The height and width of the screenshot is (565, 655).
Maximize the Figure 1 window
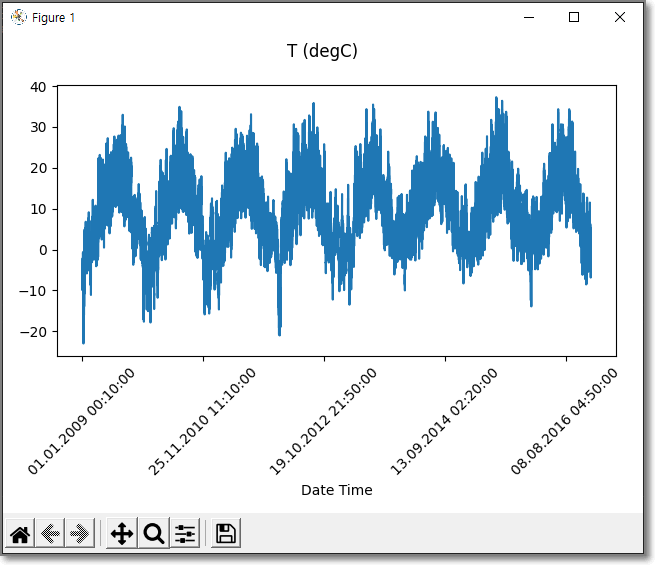pyautogui.click(x=574, y=18)
